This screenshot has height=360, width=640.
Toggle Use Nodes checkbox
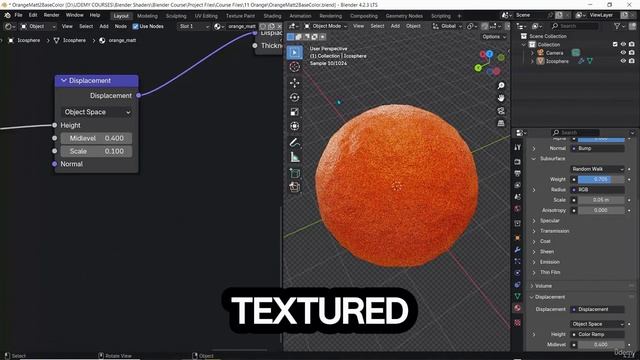pos(136,26)
